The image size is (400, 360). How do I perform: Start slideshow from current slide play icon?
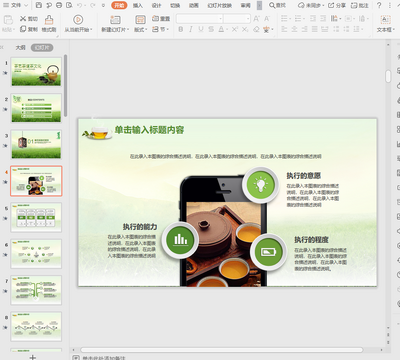click(78, 20)
